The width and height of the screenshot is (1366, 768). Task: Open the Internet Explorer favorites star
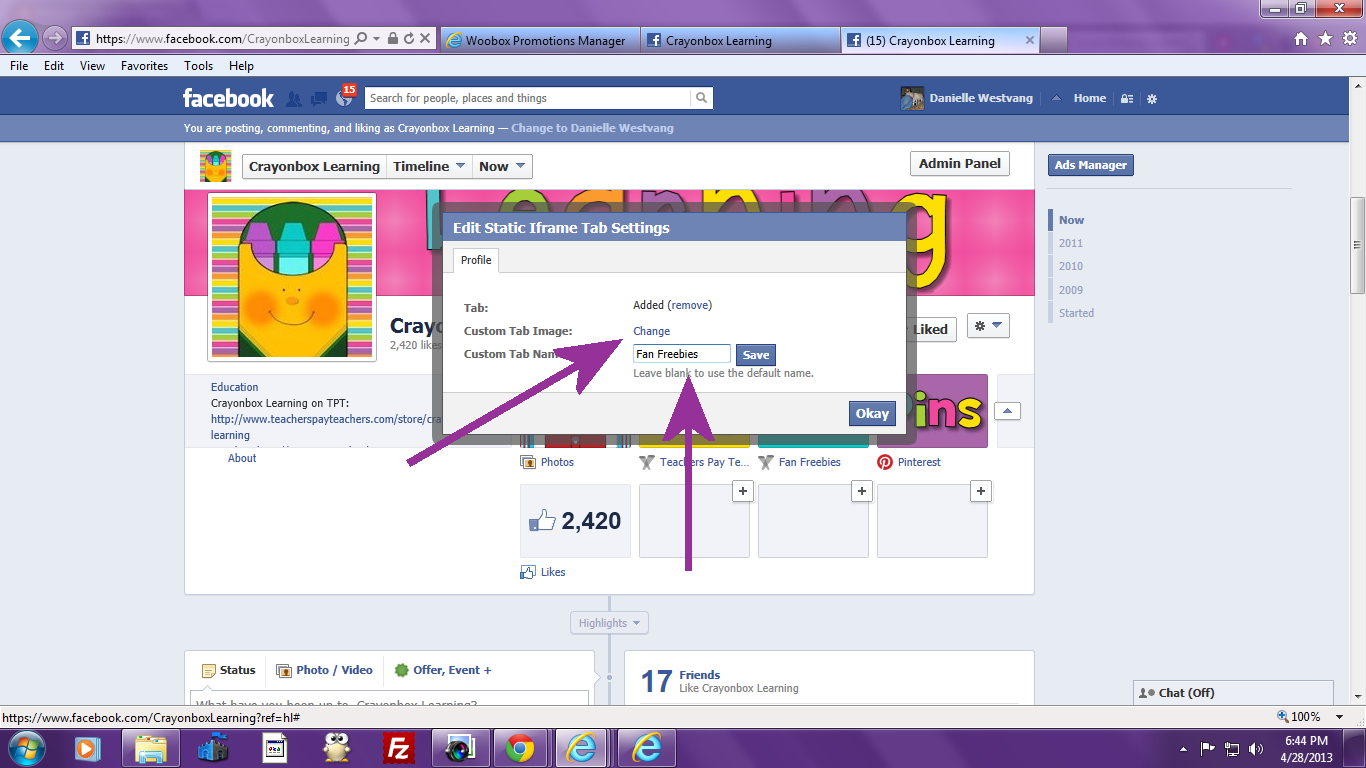coord(1325,39)
